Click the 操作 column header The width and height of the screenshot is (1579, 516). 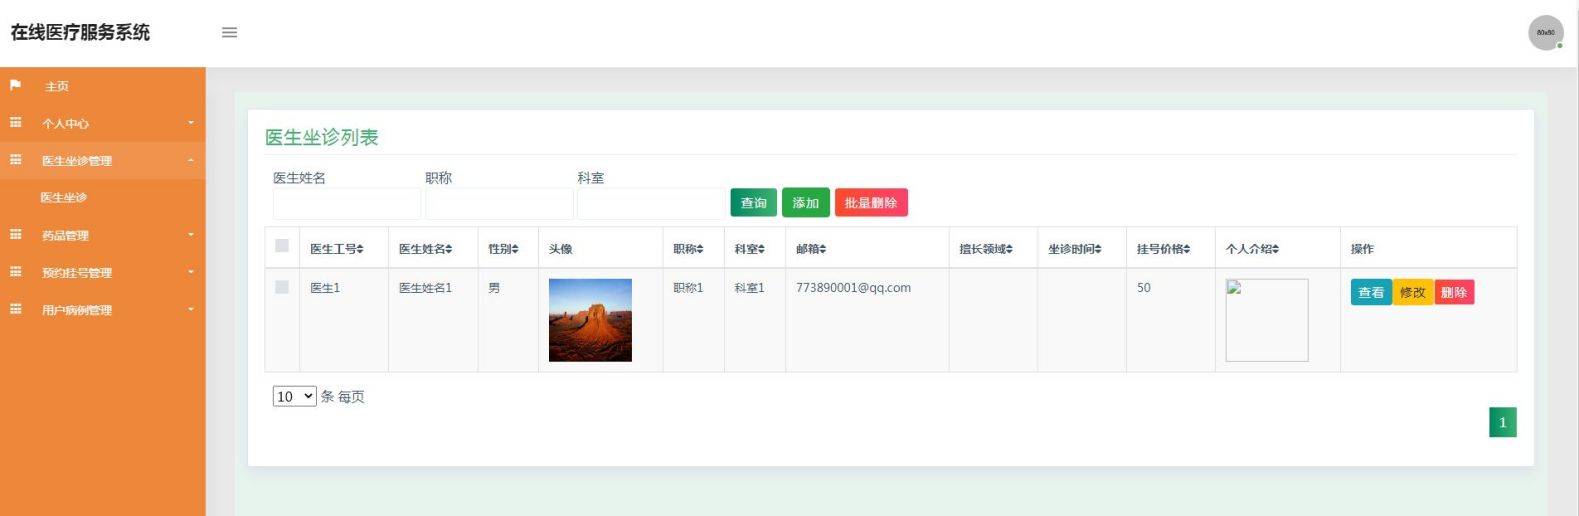[1362, 249]
